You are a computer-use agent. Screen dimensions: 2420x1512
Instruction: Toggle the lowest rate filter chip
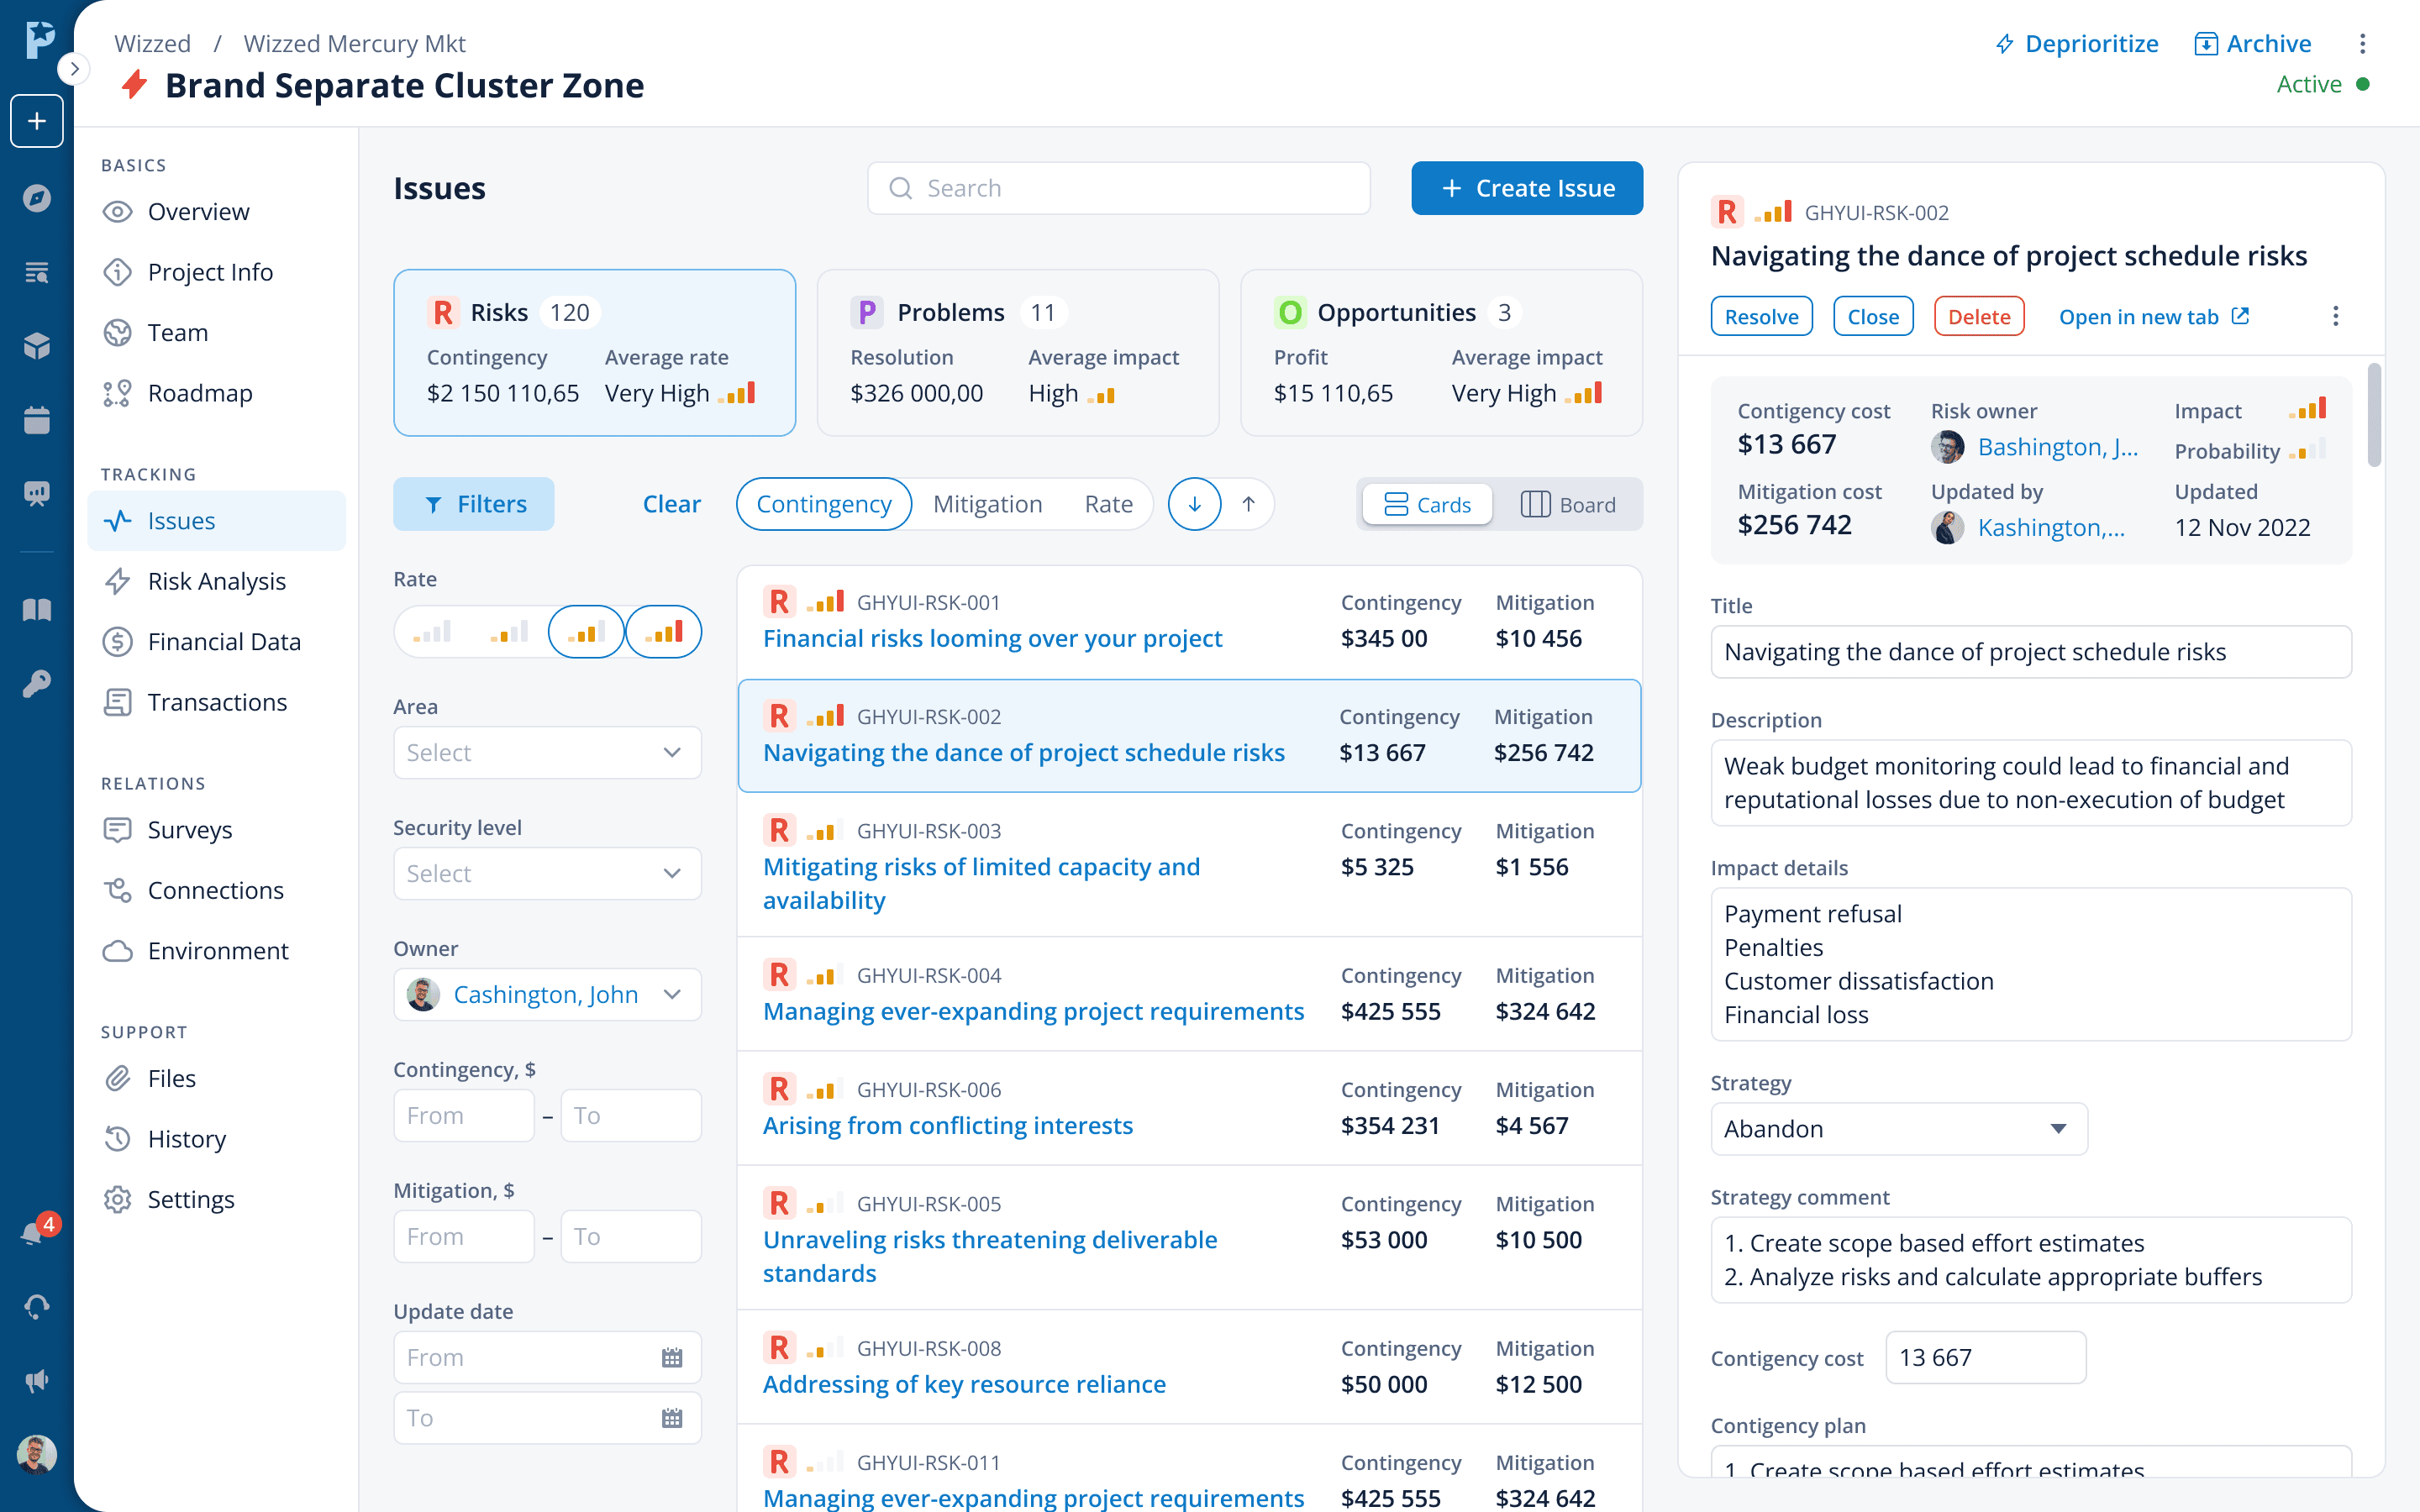(432, 632)
